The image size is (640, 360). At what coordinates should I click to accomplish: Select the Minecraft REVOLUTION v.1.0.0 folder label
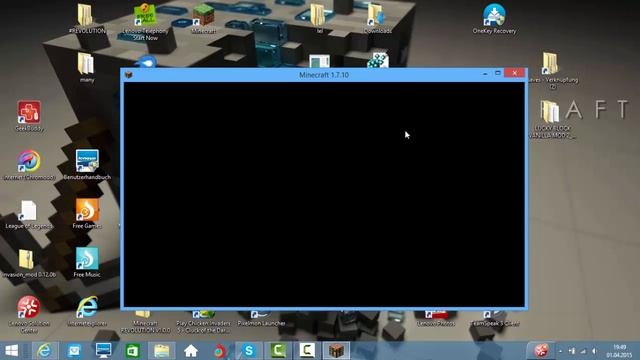pos(145,326)
